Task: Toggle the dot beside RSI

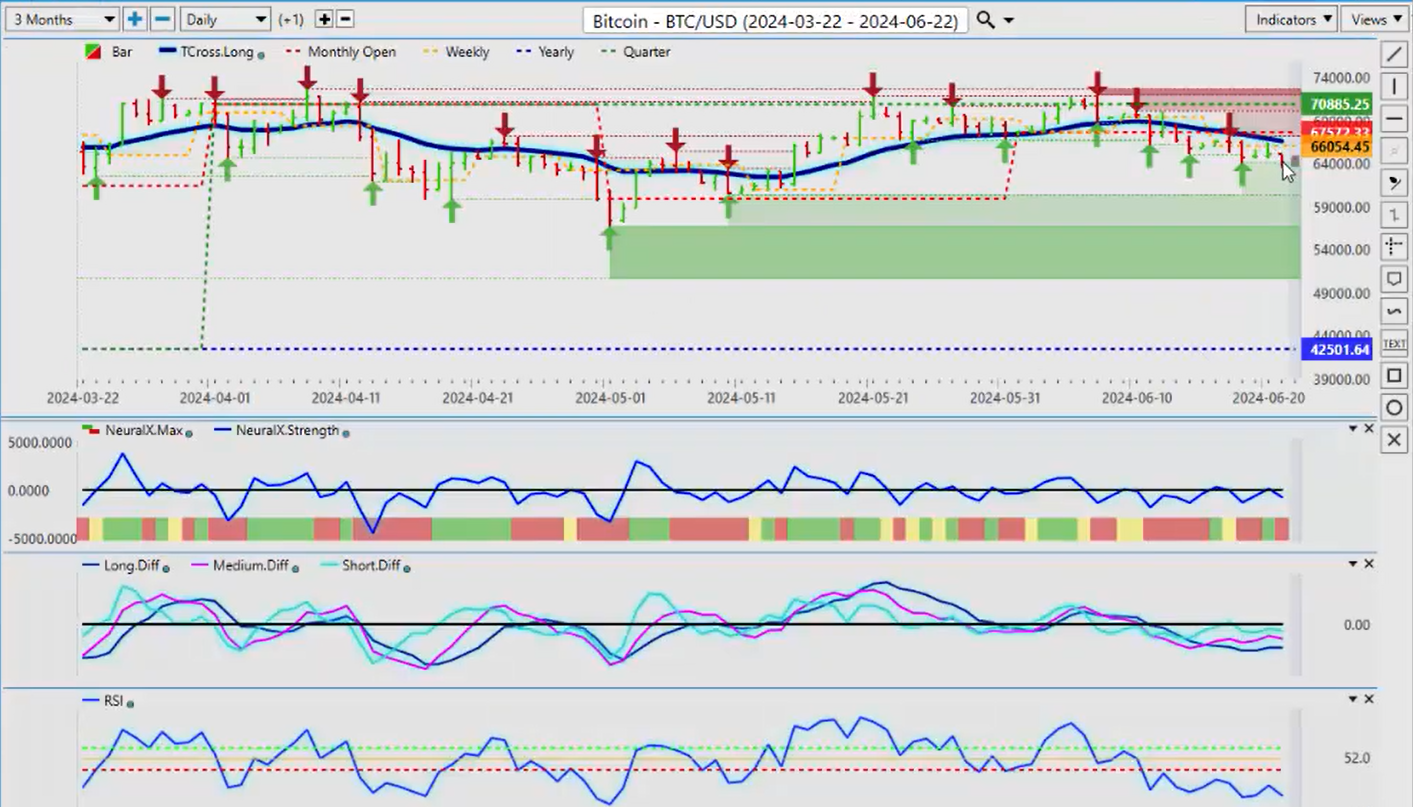Action: [x=130, y=703]
